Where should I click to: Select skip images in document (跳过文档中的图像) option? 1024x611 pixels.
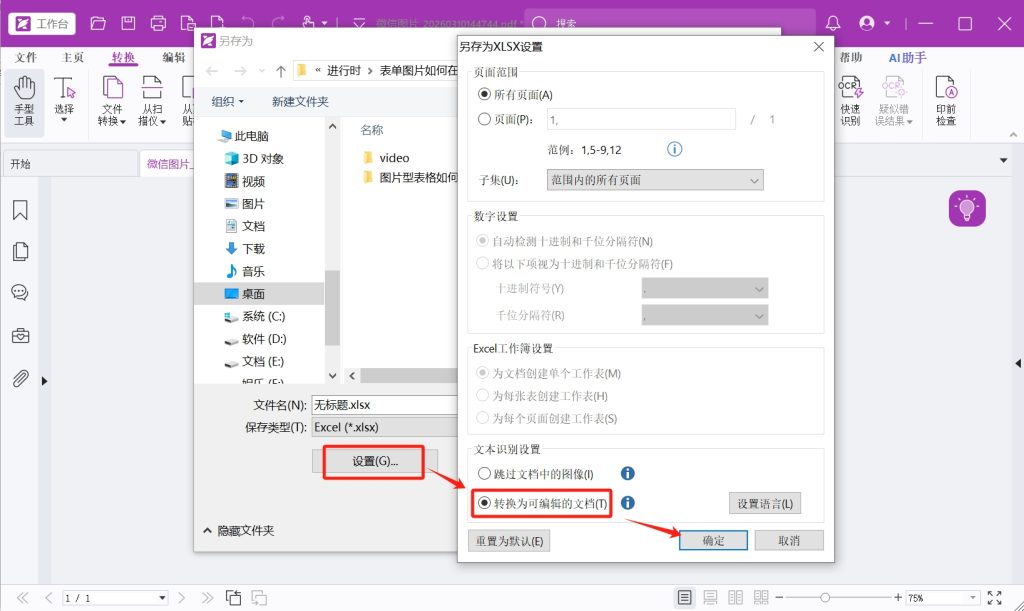485,474
